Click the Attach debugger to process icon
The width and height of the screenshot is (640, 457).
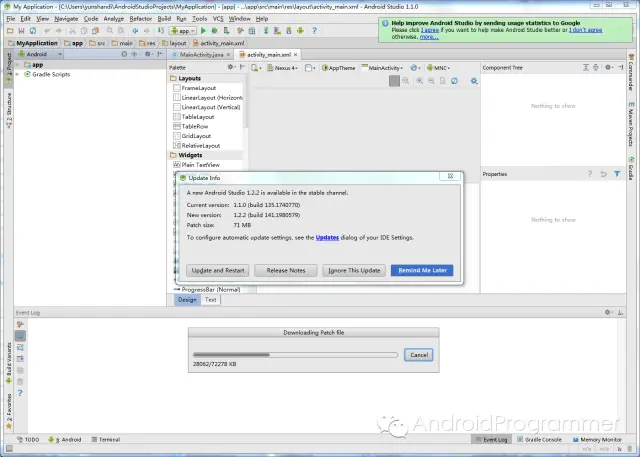click(x=226, y=31)
